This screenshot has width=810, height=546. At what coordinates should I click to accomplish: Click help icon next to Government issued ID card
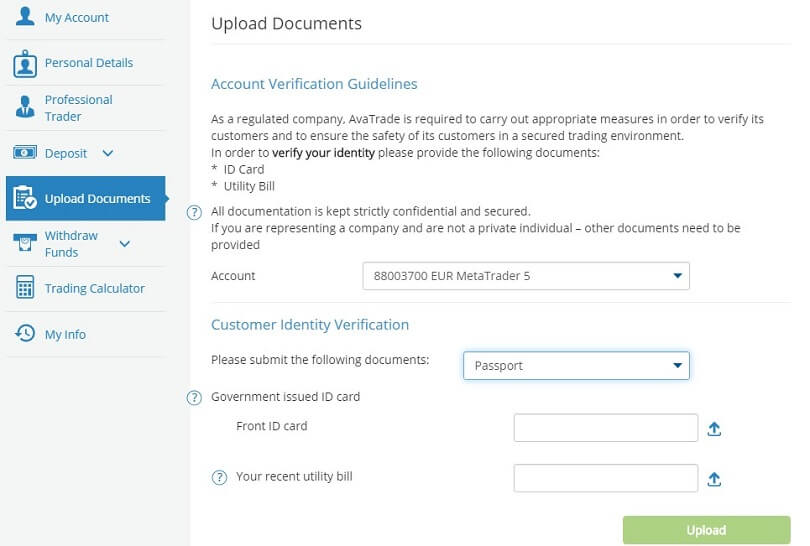[x=196, y=398]
